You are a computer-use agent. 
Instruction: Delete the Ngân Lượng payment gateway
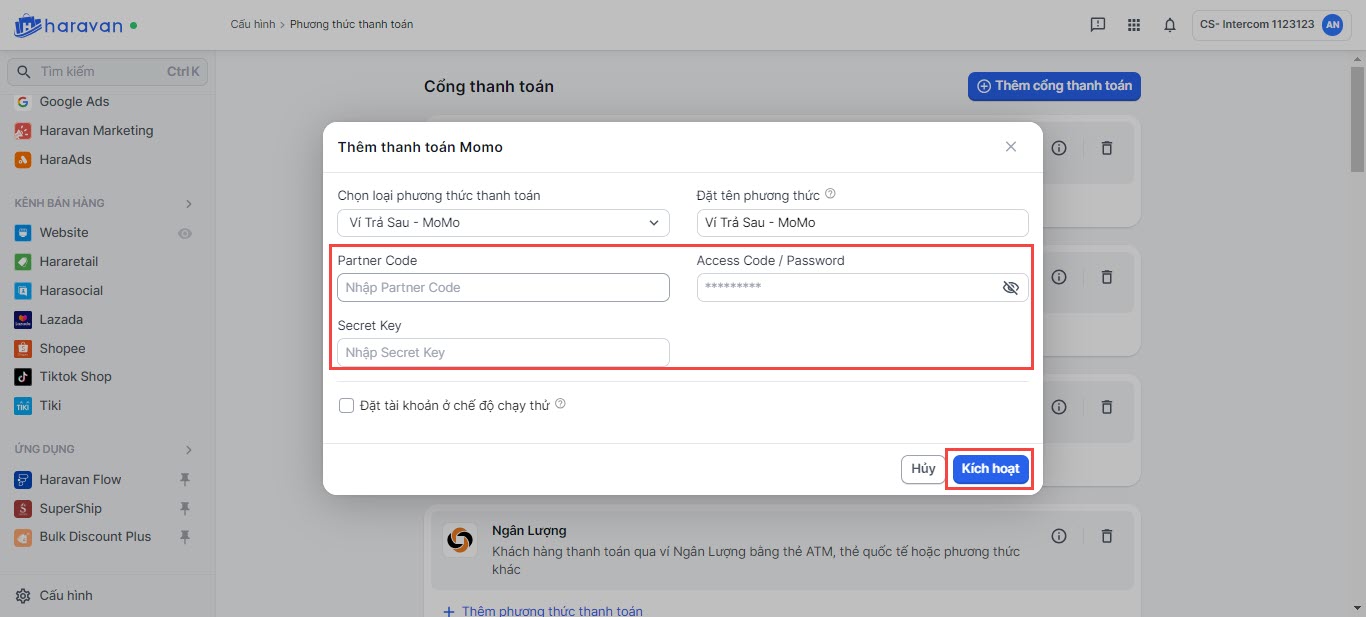point(1107,537)
